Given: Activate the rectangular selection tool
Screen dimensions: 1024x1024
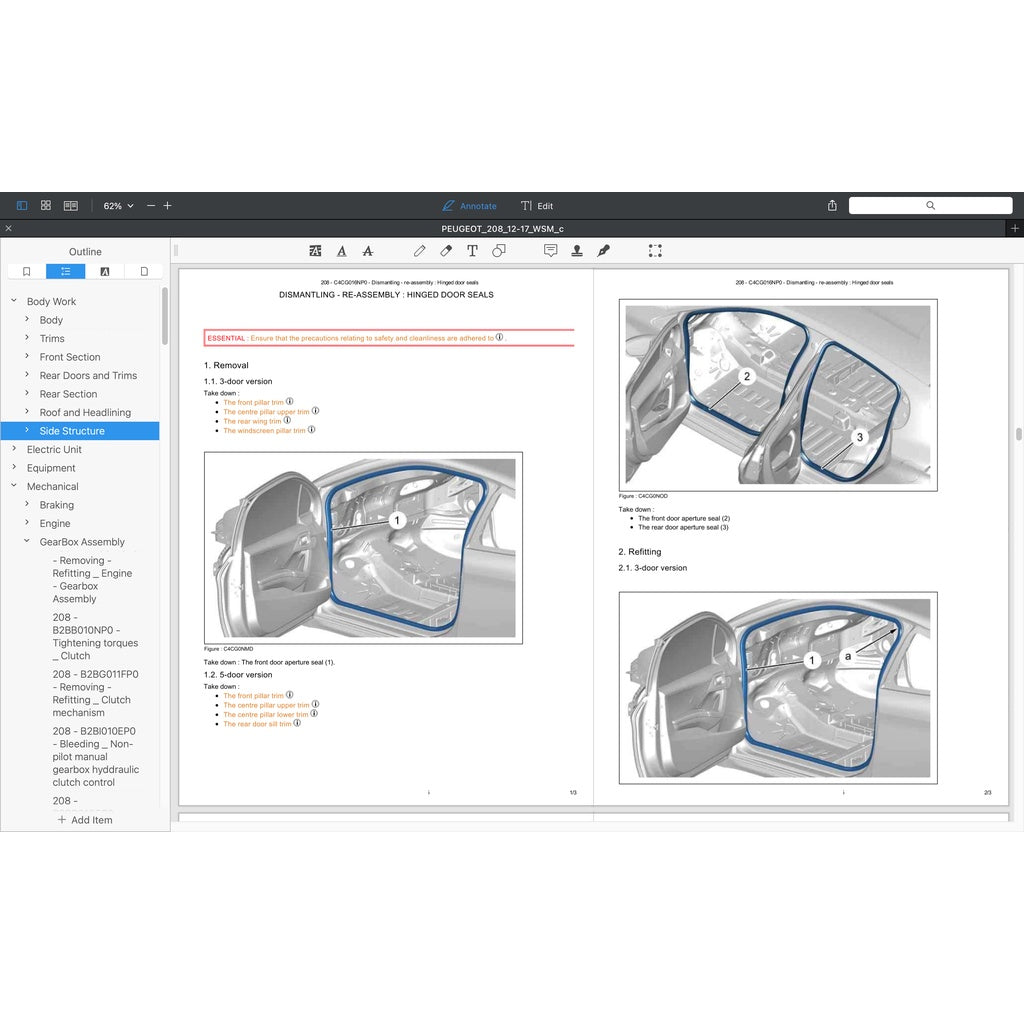Looking at the screenshot, I should pyautogui.click(x=655, y=251).
